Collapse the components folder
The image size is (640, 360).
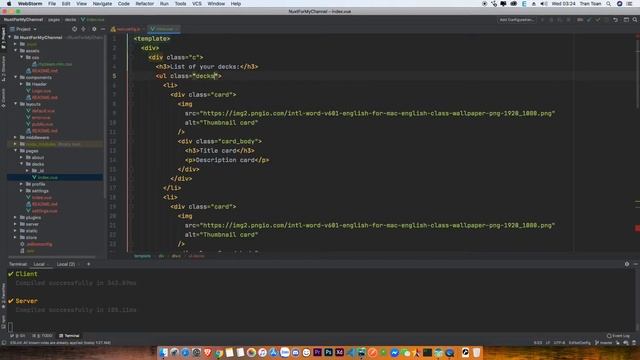16,77
